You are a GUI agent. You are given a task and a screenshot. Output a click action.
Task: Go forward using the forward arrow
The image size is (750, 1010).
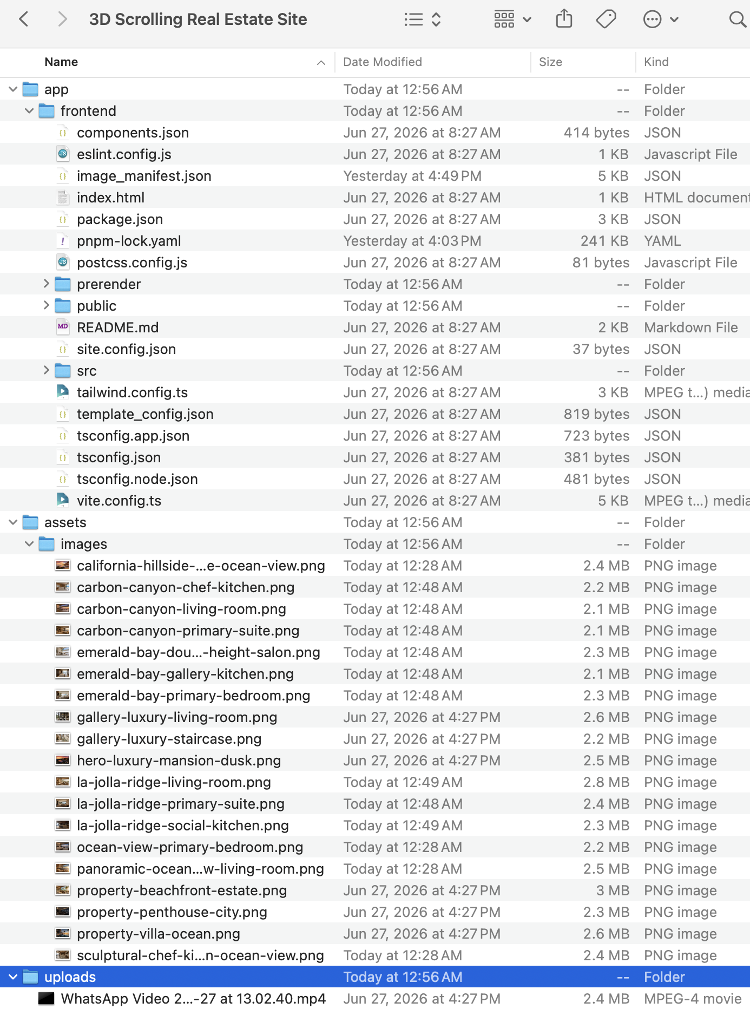62,19
